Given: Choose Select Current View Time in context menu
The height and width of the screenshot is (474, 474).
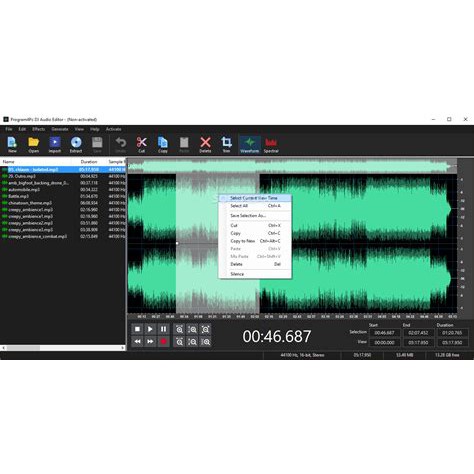Looking at the screenshot, I should (x=255, y=198).
